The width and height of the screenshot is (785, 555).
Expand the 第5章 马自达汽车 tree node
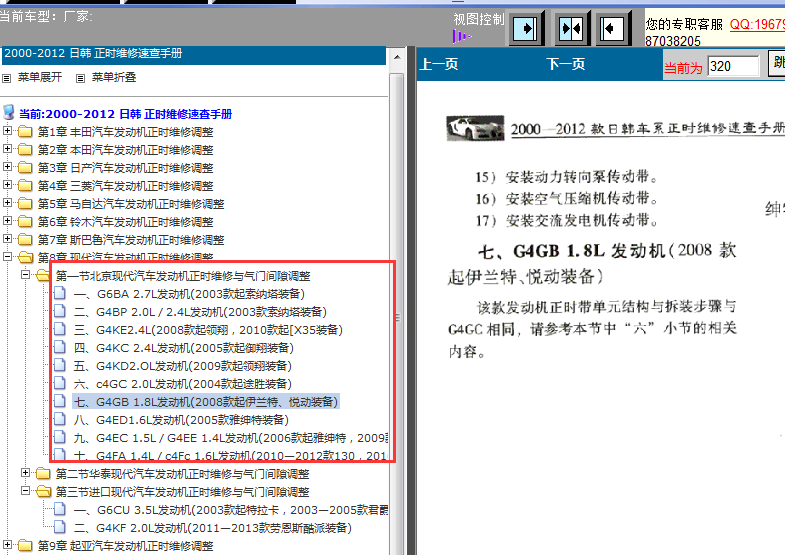[7, 203]
